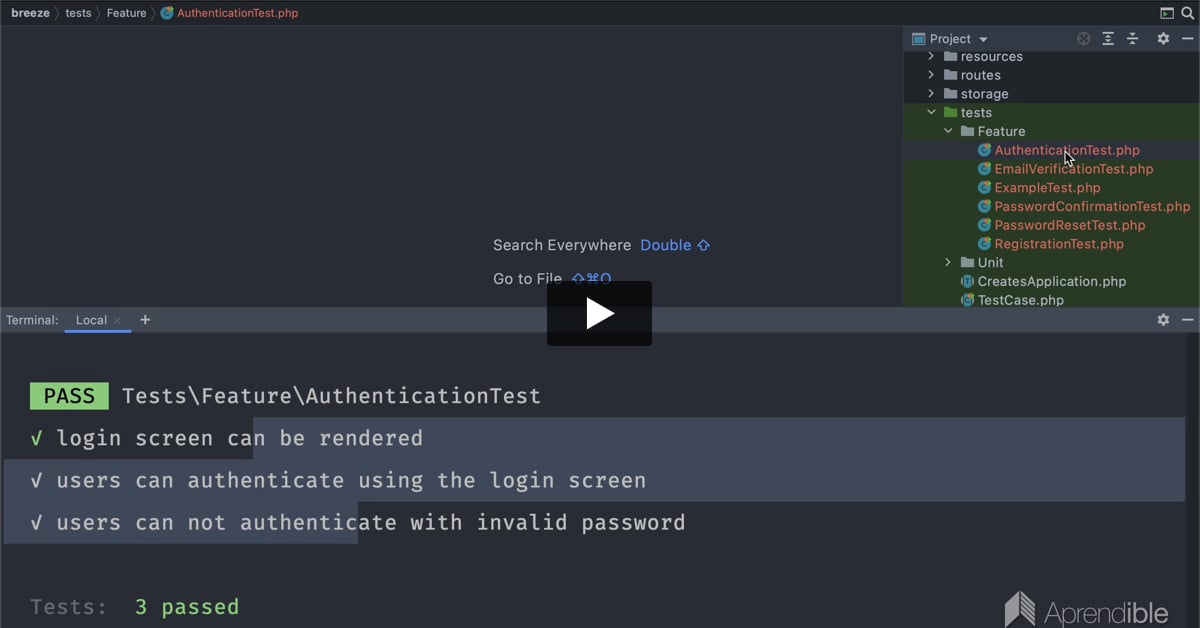Click the breeze breadcrumb
Screen dimensions: 1200x628
[x=30, y=13]
